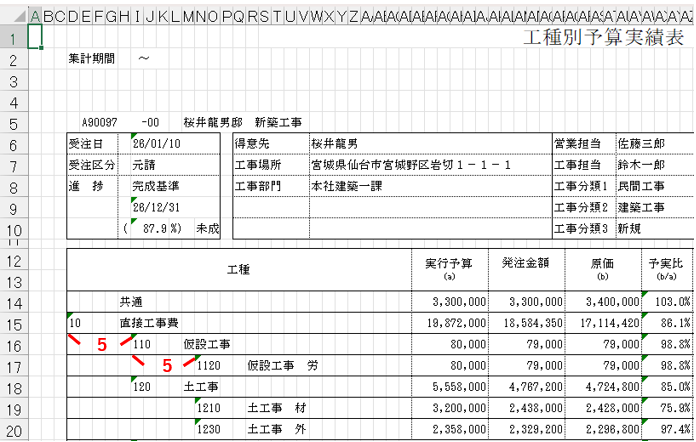Click the 工事分類1 label

pyautogui.click(x=581, y=186)
